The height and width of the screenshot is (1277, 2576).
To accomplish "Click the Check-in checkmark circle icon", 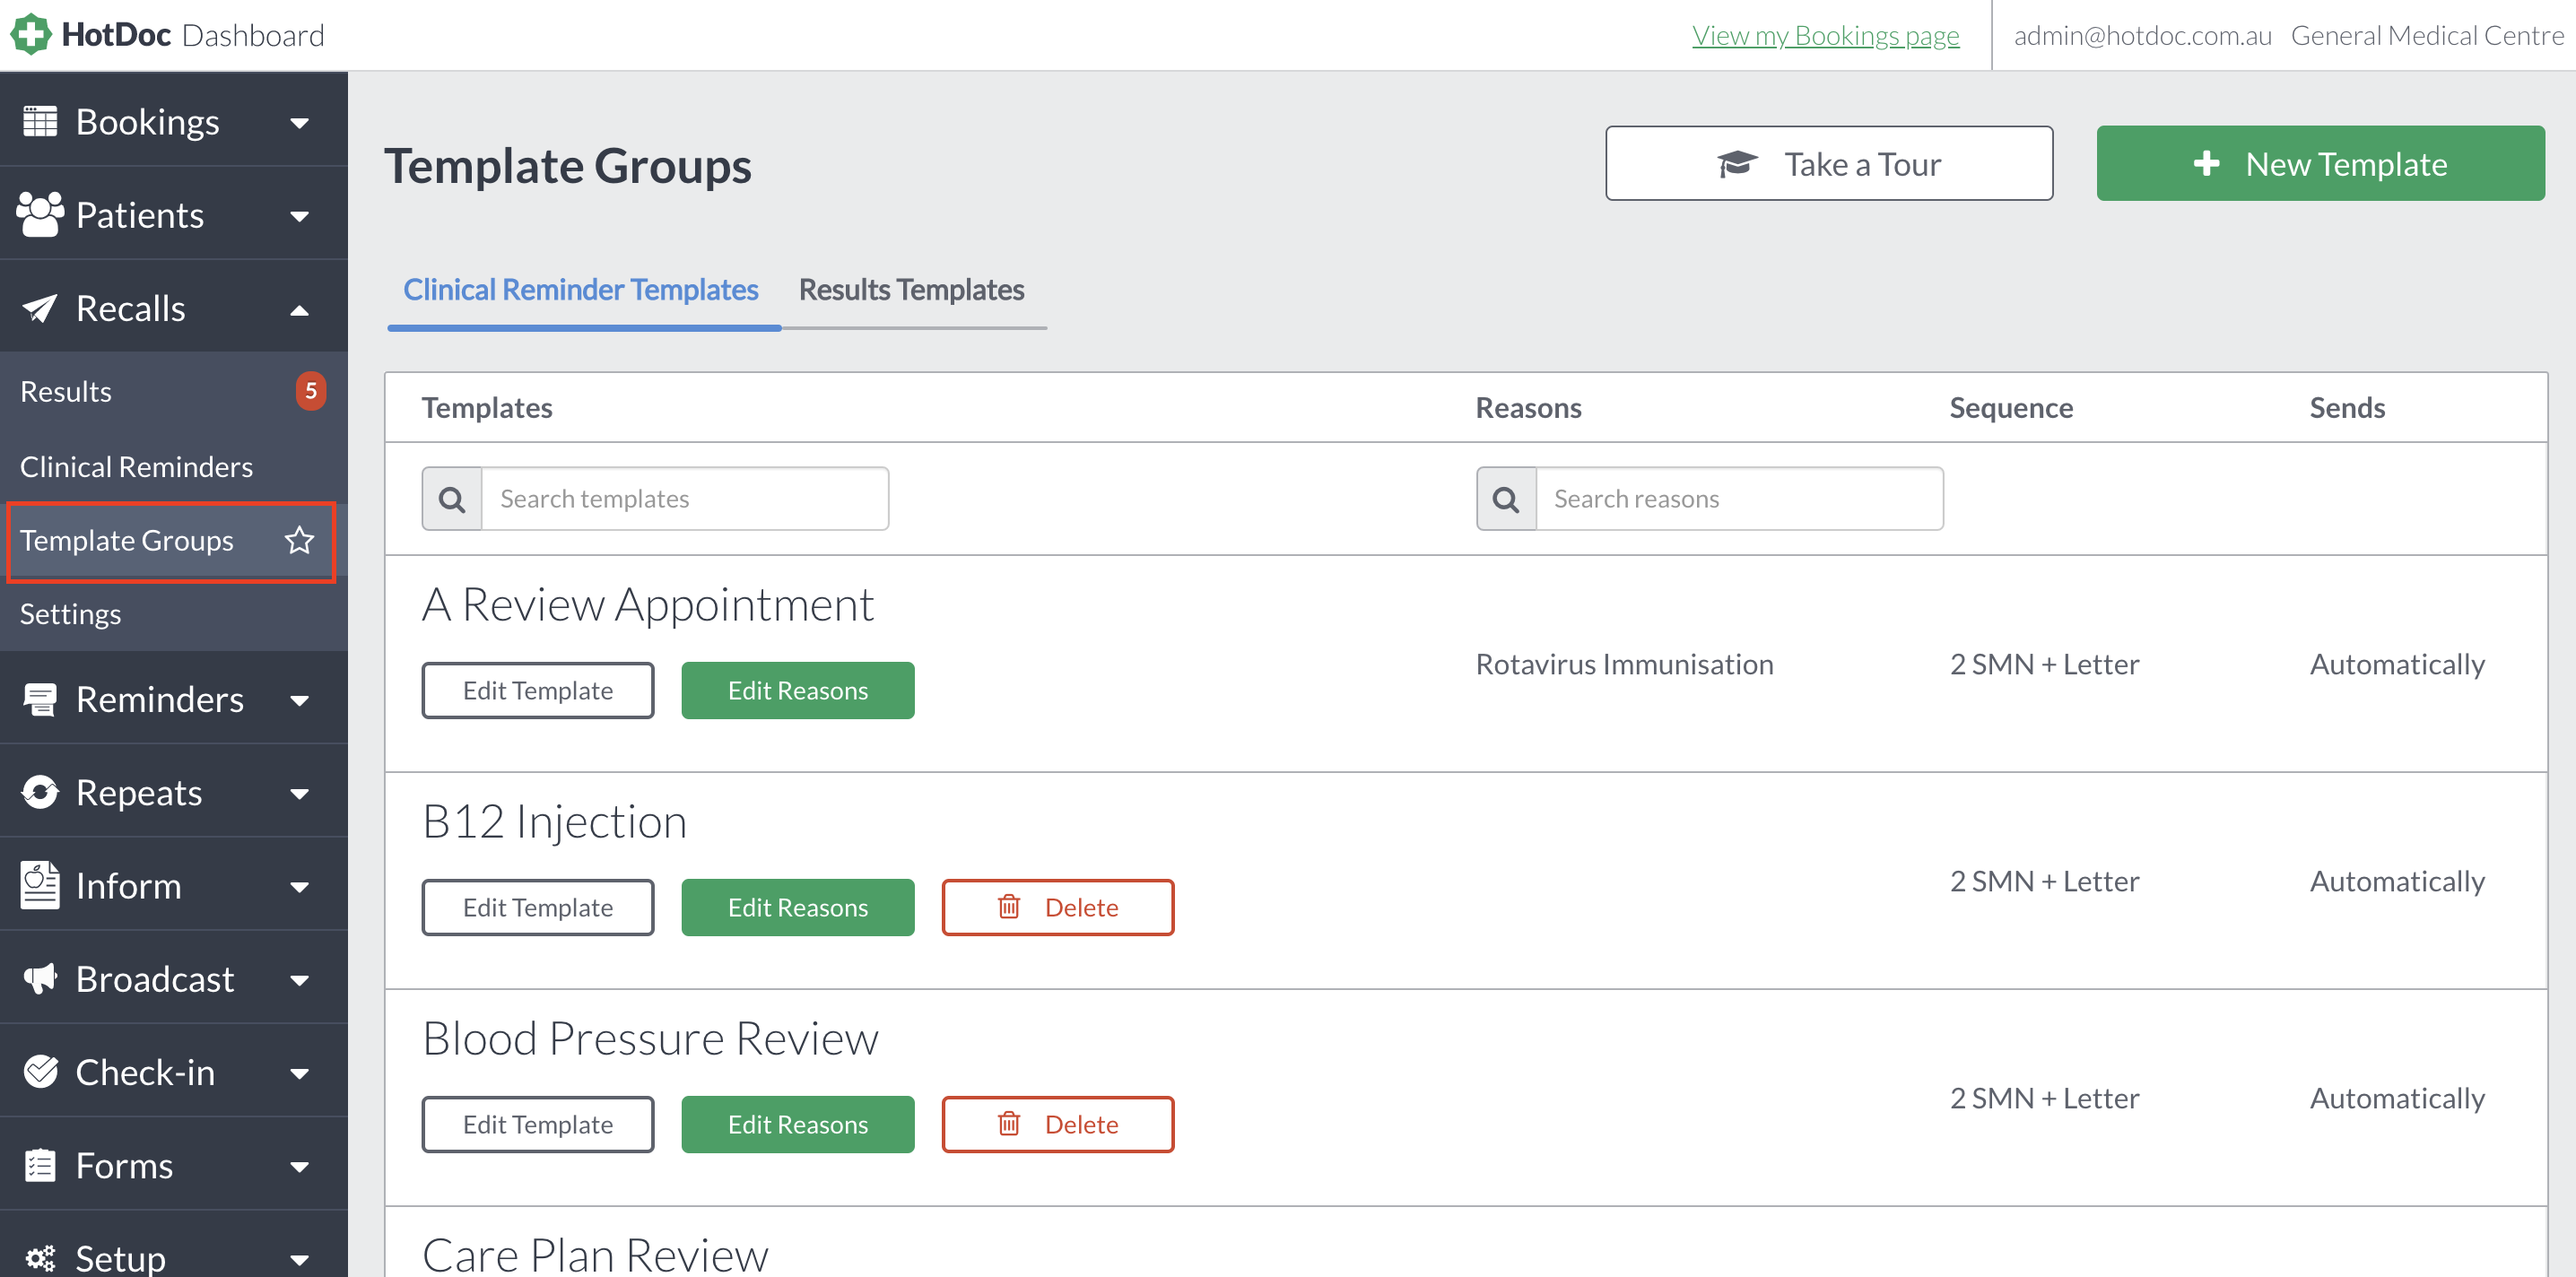I will [x=40, y=1071].
